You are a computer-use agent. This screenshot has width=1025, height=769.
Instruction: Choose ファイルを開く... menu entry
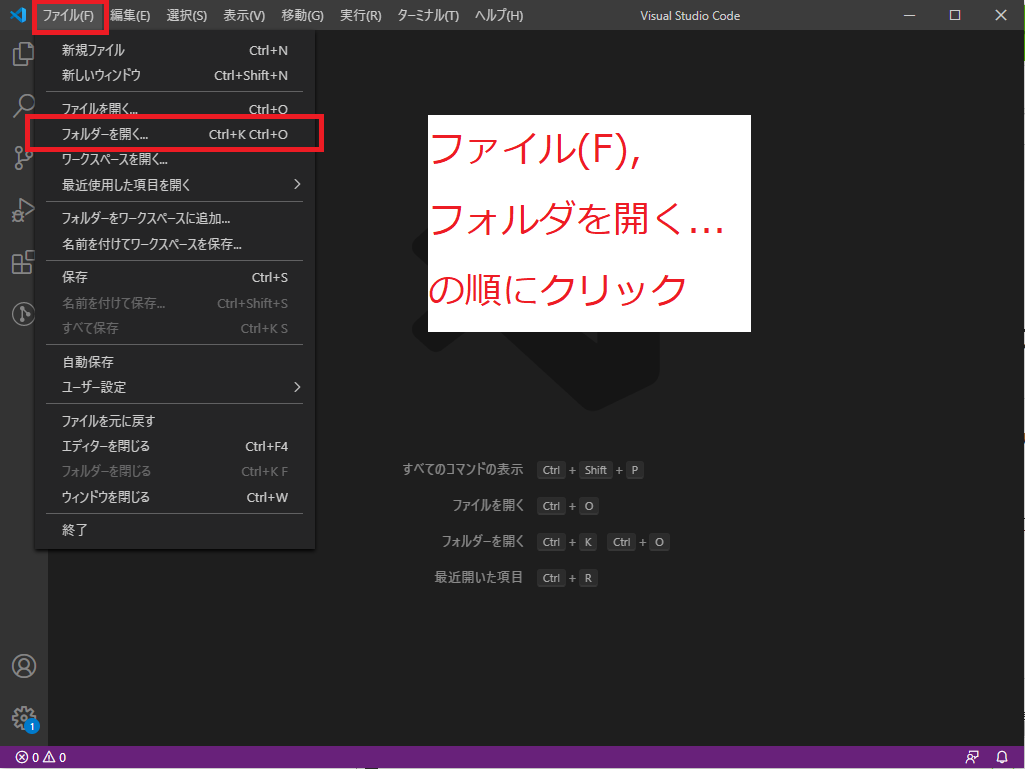(x=175, y=109)
